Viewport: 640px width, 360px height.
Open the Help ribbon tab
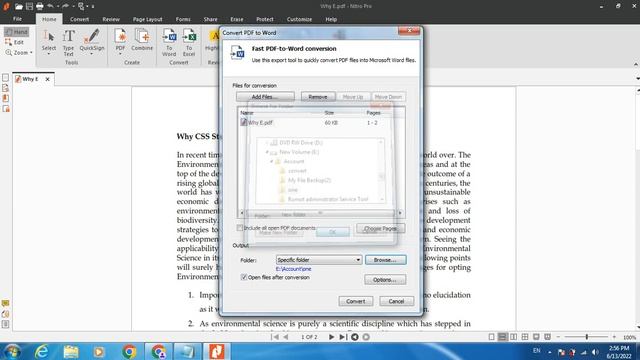(x=331, y=19)
